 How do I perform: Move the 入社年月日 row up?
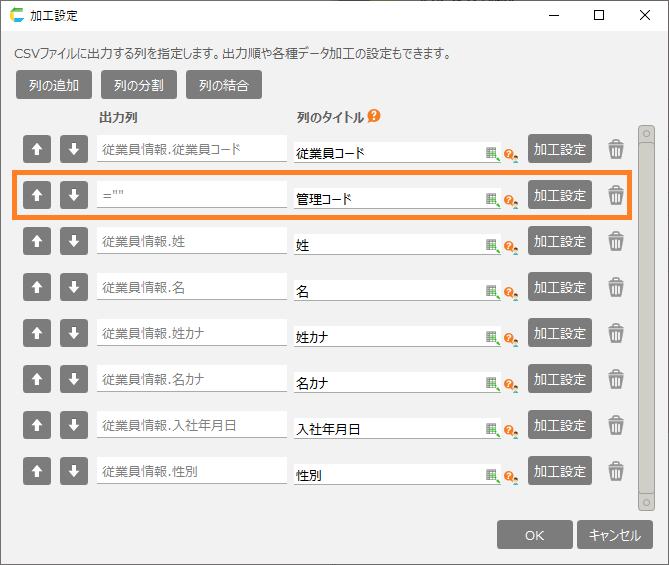coord(36,425)
